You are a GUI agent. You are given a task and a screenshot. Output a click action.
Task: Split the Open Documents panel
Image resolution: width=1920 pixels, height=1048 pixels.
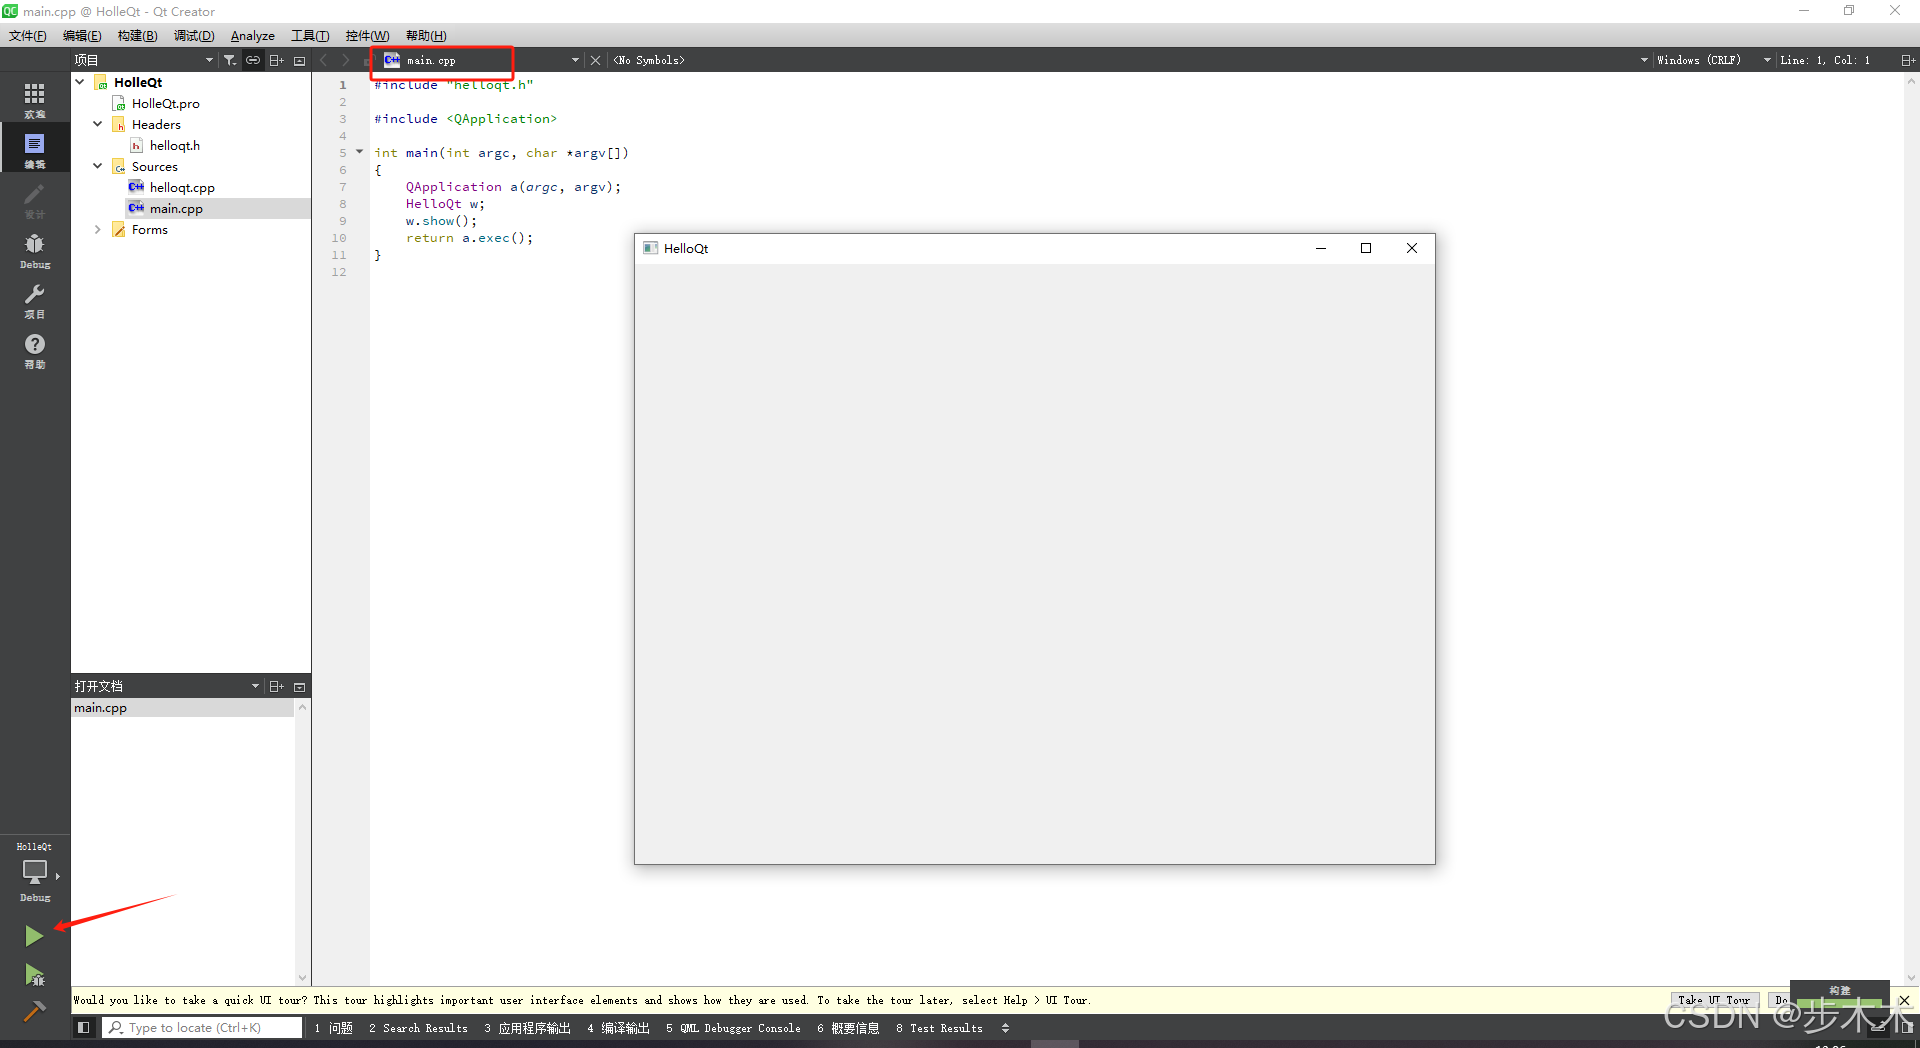click(277, 686)
